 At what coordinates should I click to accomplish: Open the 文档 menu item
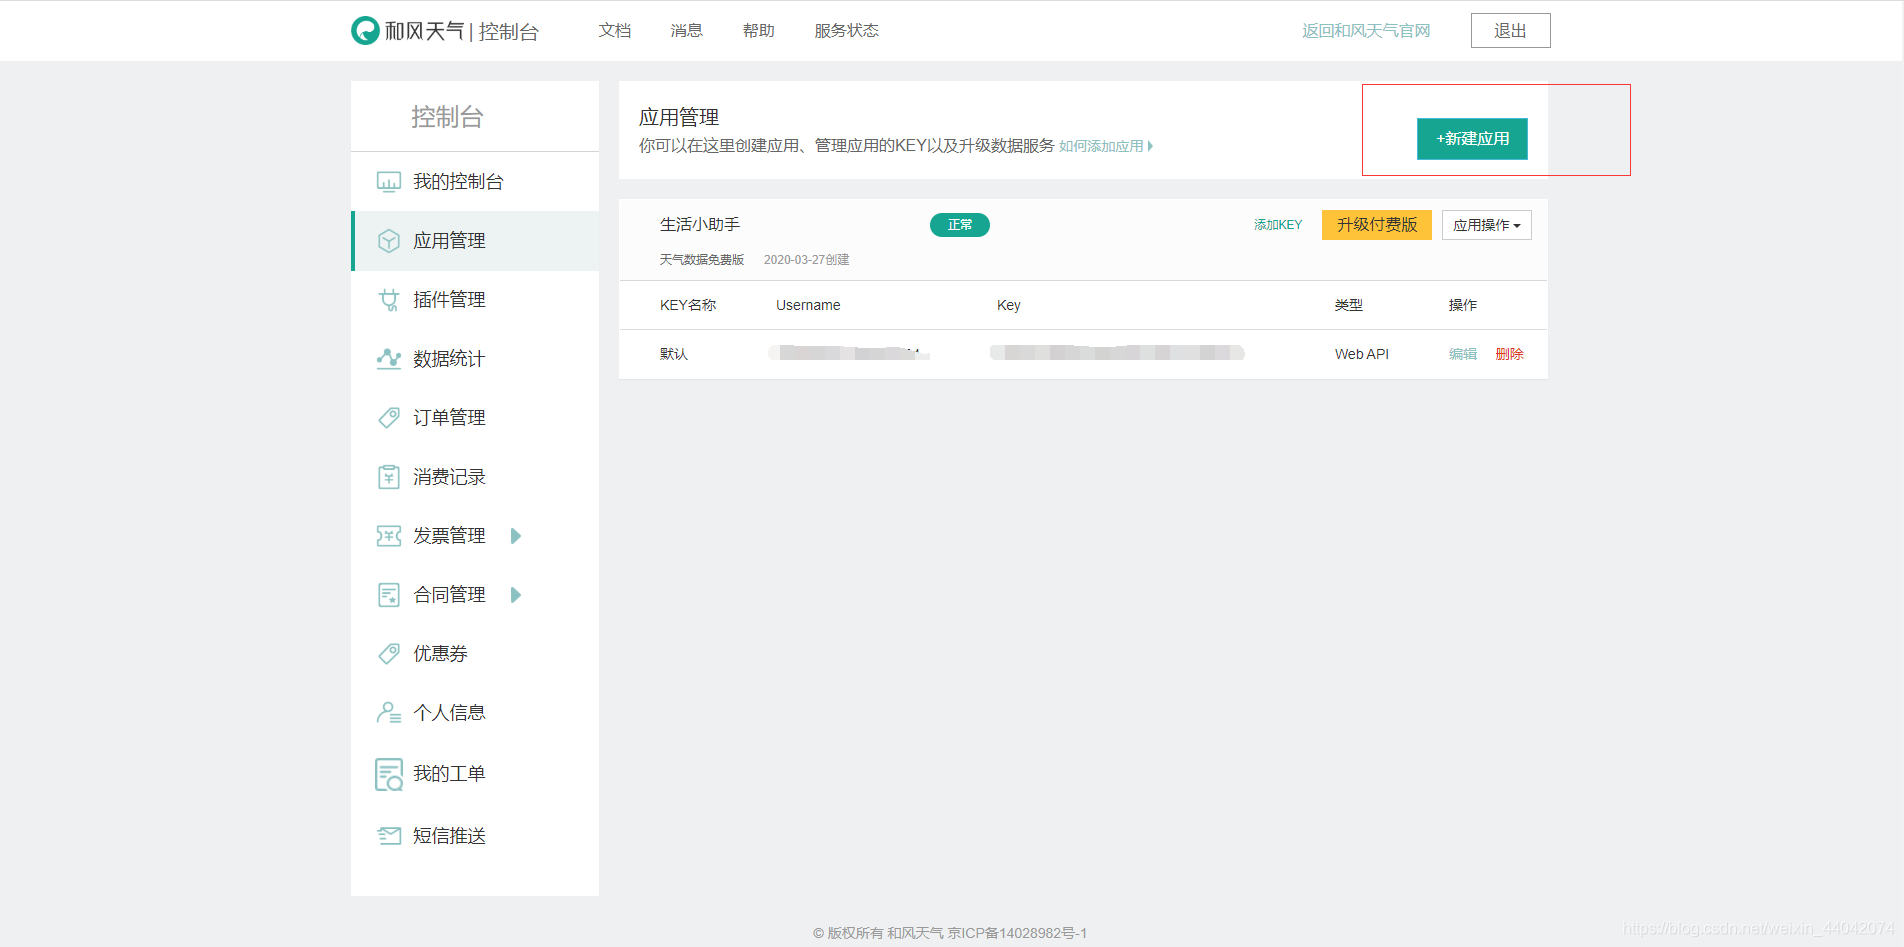click(614, 30)
